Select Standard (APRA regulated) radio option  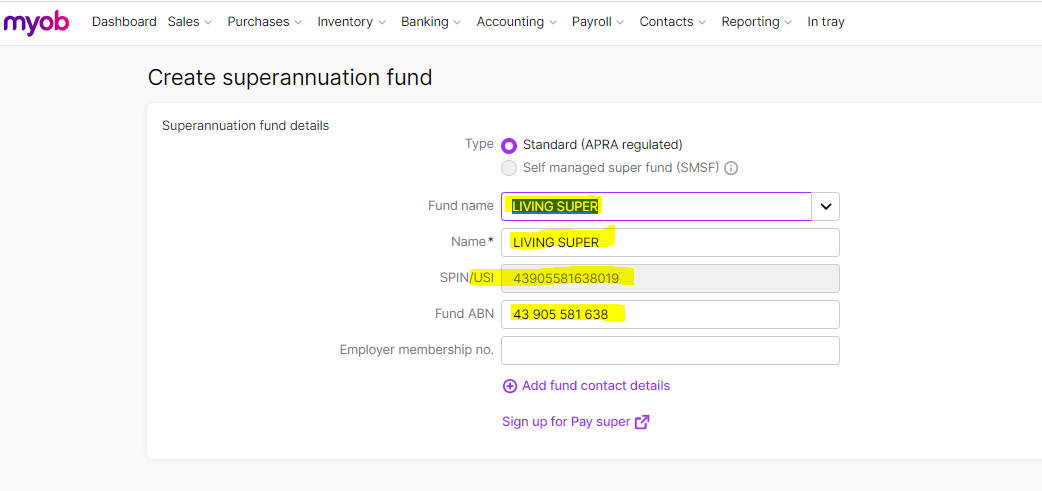(x=509, y=145)
